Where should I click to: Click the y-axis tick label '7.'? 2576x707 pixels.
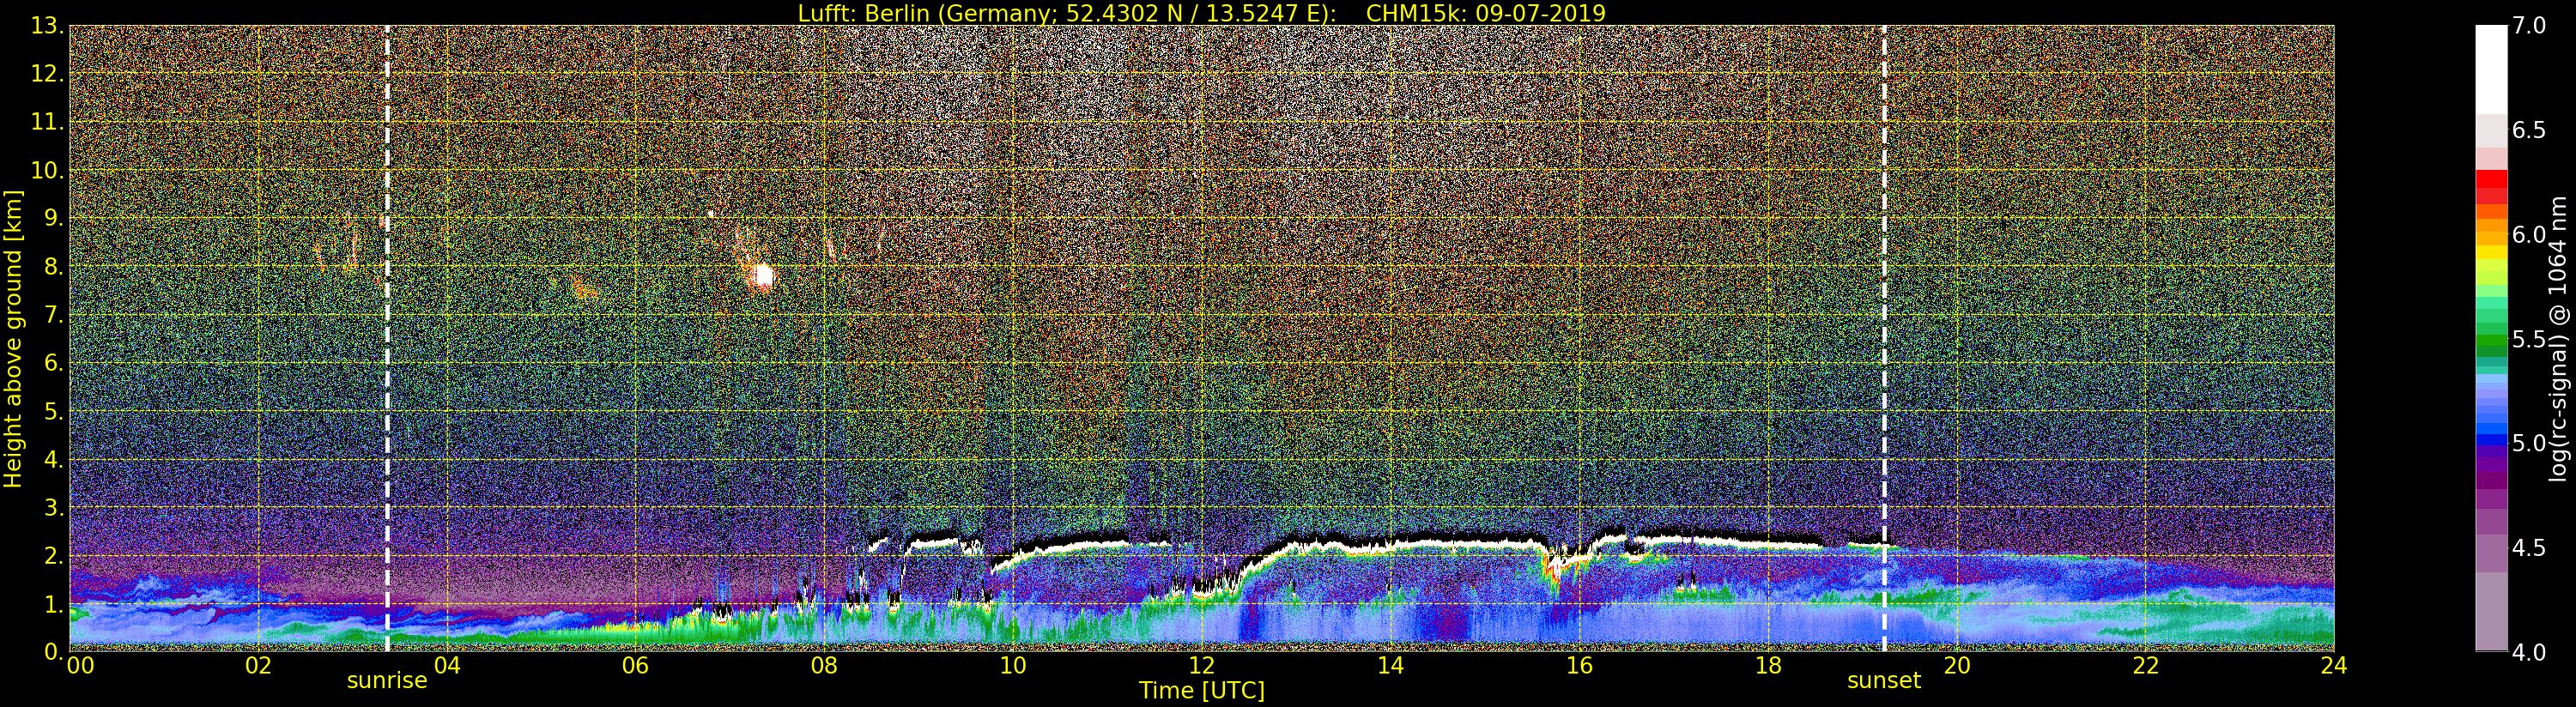pyautogui.click(x=54, y=315)
